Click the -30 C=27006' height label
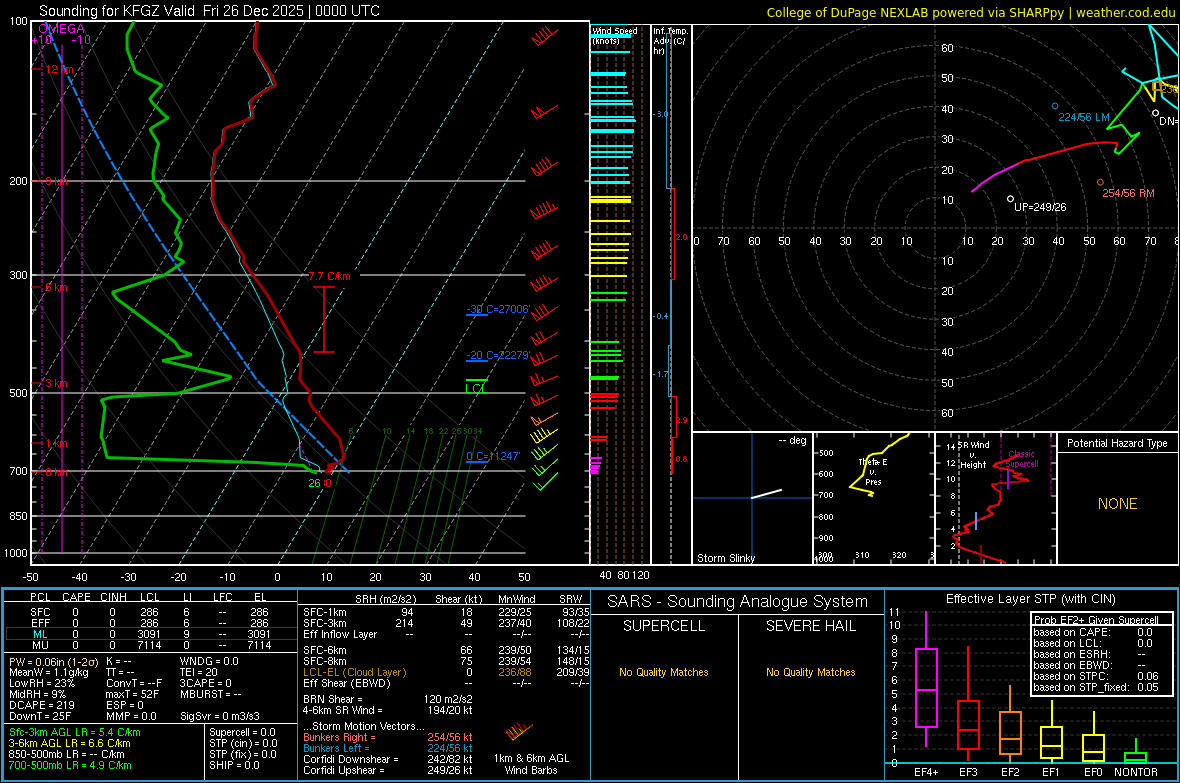 pyautogui.click(x=498, y=309)
